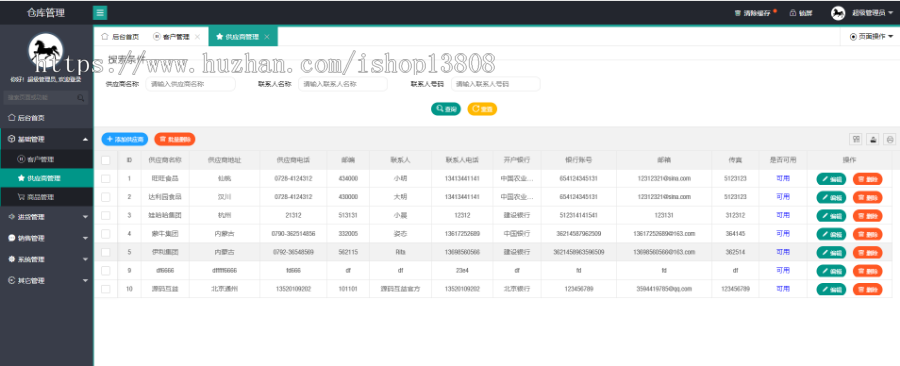Click the 13617252689@163.com email cell

click(664, 233)
